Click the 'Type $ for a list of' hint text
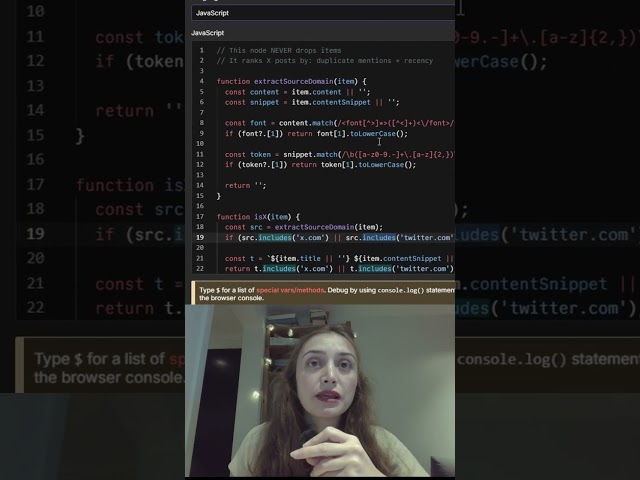Image resolution: width=640 pixels, height=480 pixels. tap(227, 290)
